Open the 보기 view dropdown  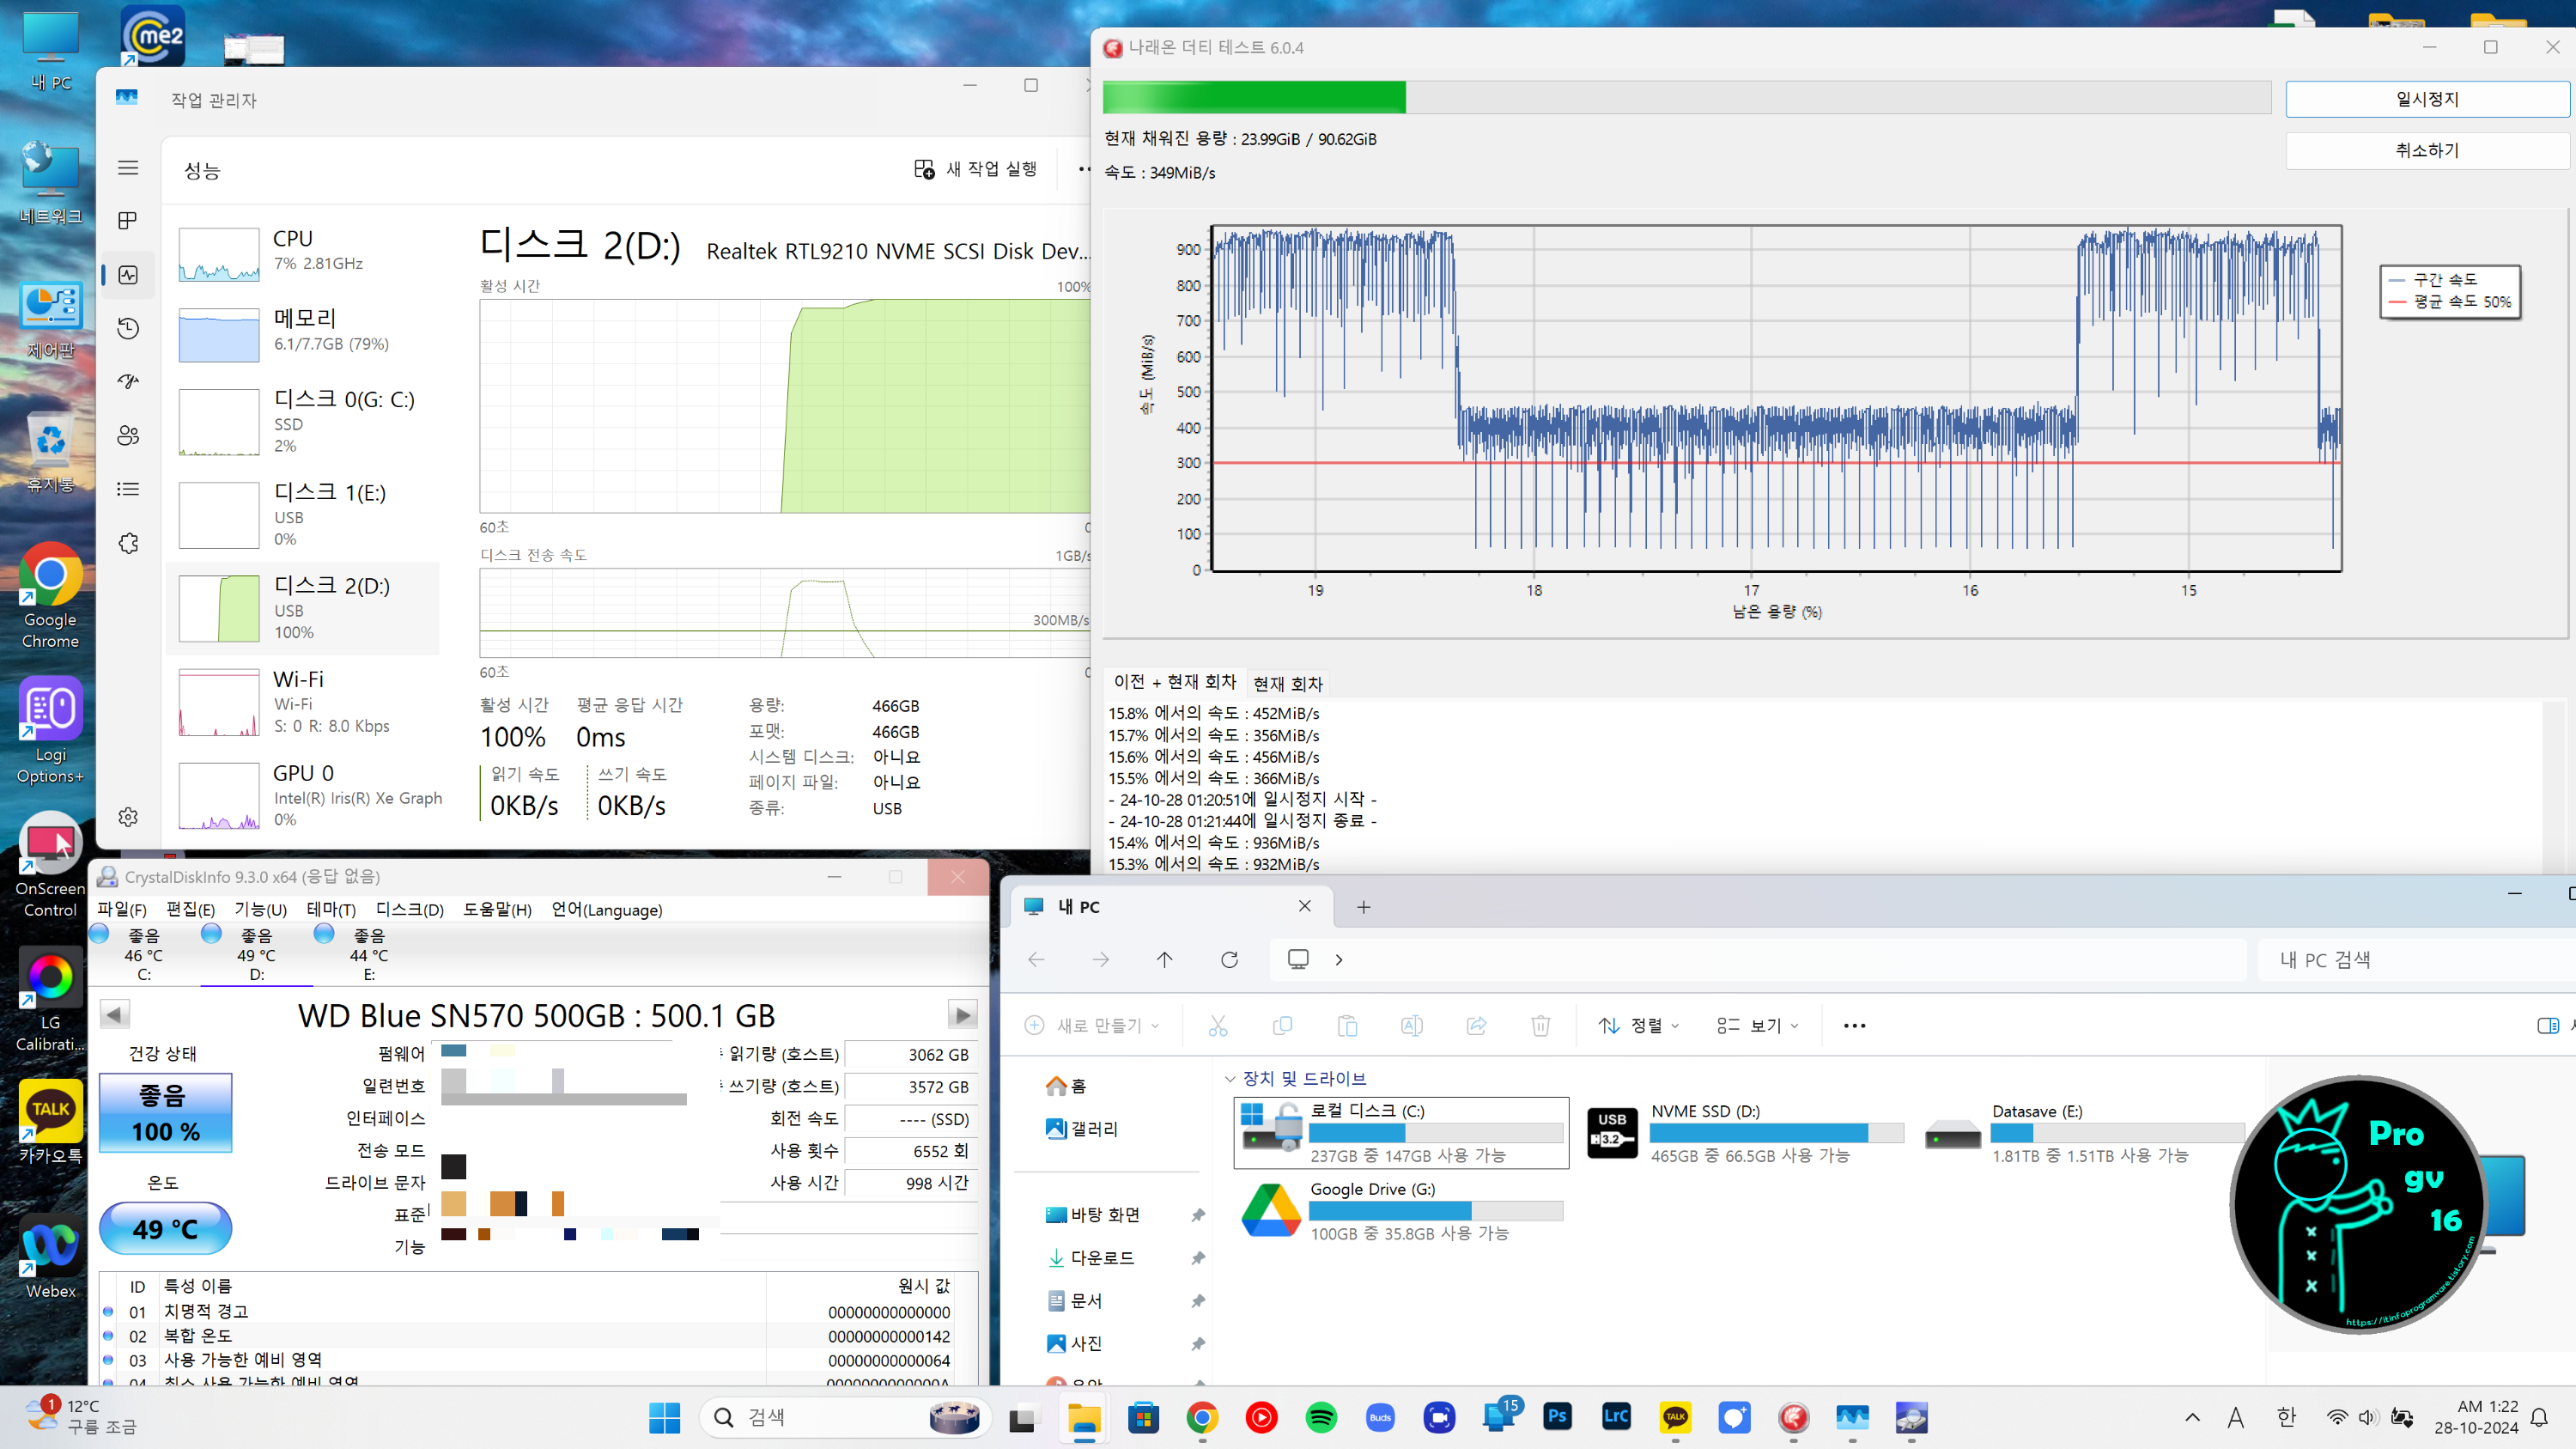(x=1757, y=1025)
